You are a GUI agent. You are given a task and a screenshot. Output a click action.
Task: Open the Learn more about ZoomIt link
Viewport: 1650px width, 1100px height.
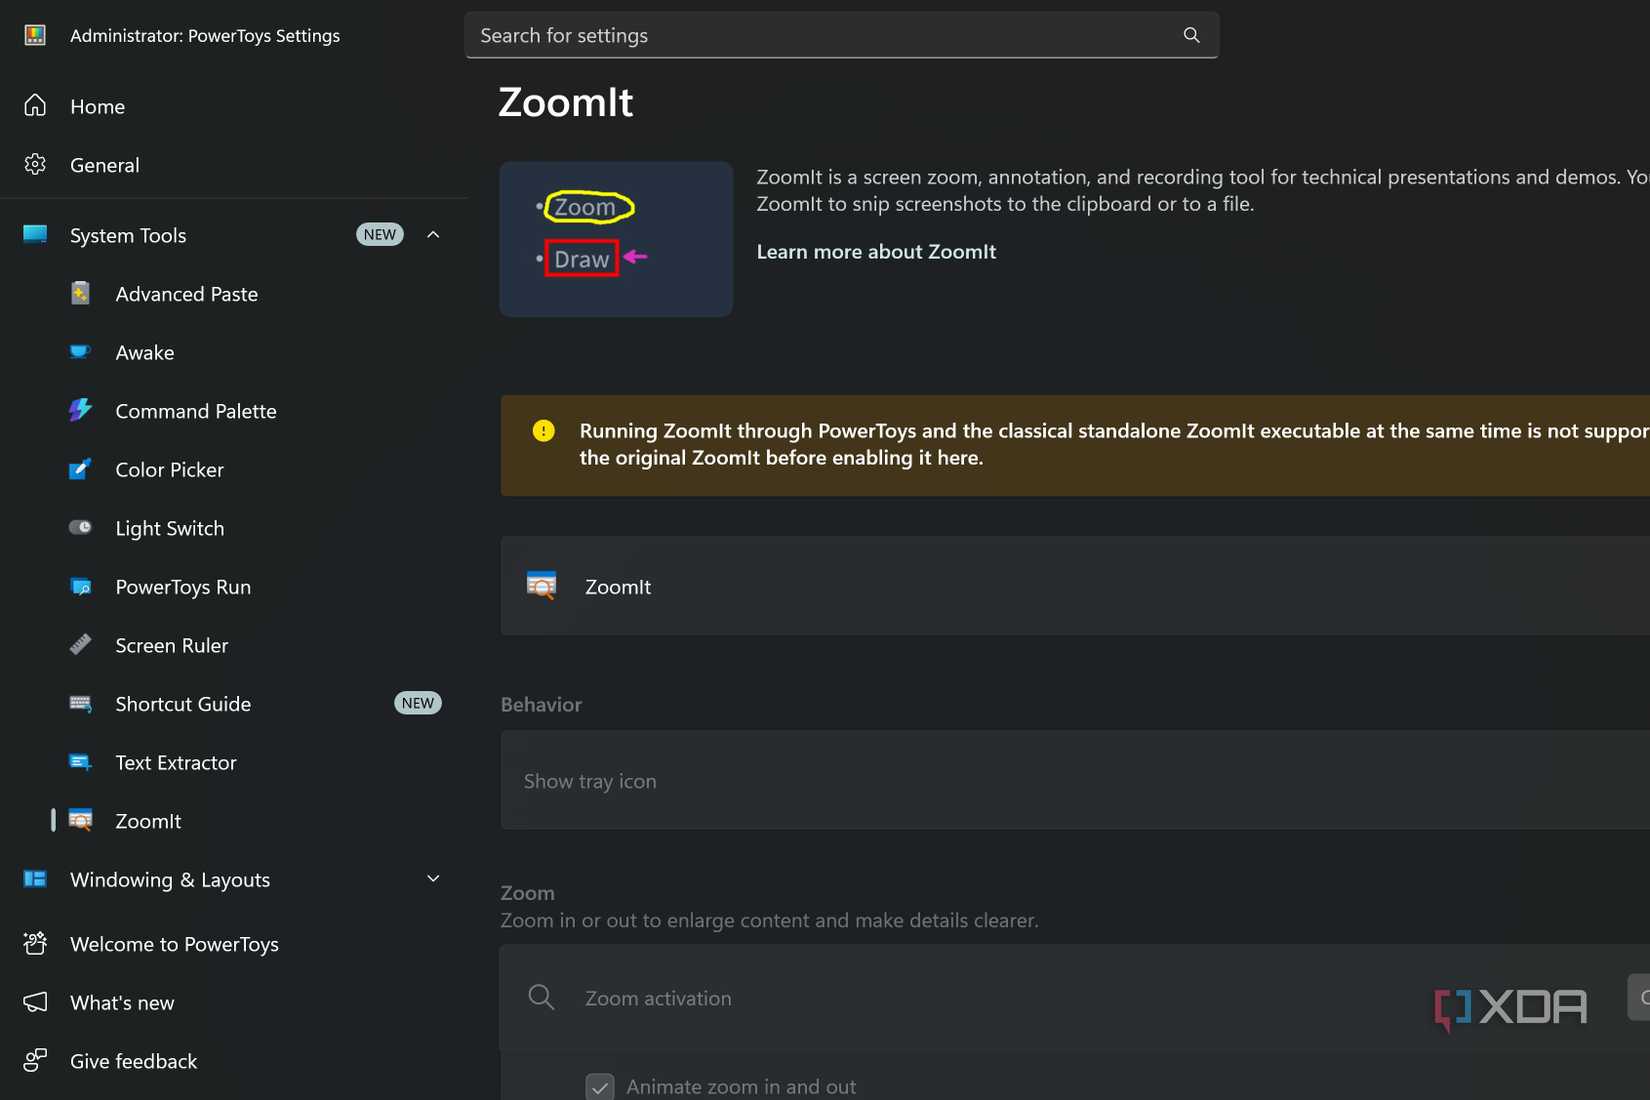pos(876,252)
